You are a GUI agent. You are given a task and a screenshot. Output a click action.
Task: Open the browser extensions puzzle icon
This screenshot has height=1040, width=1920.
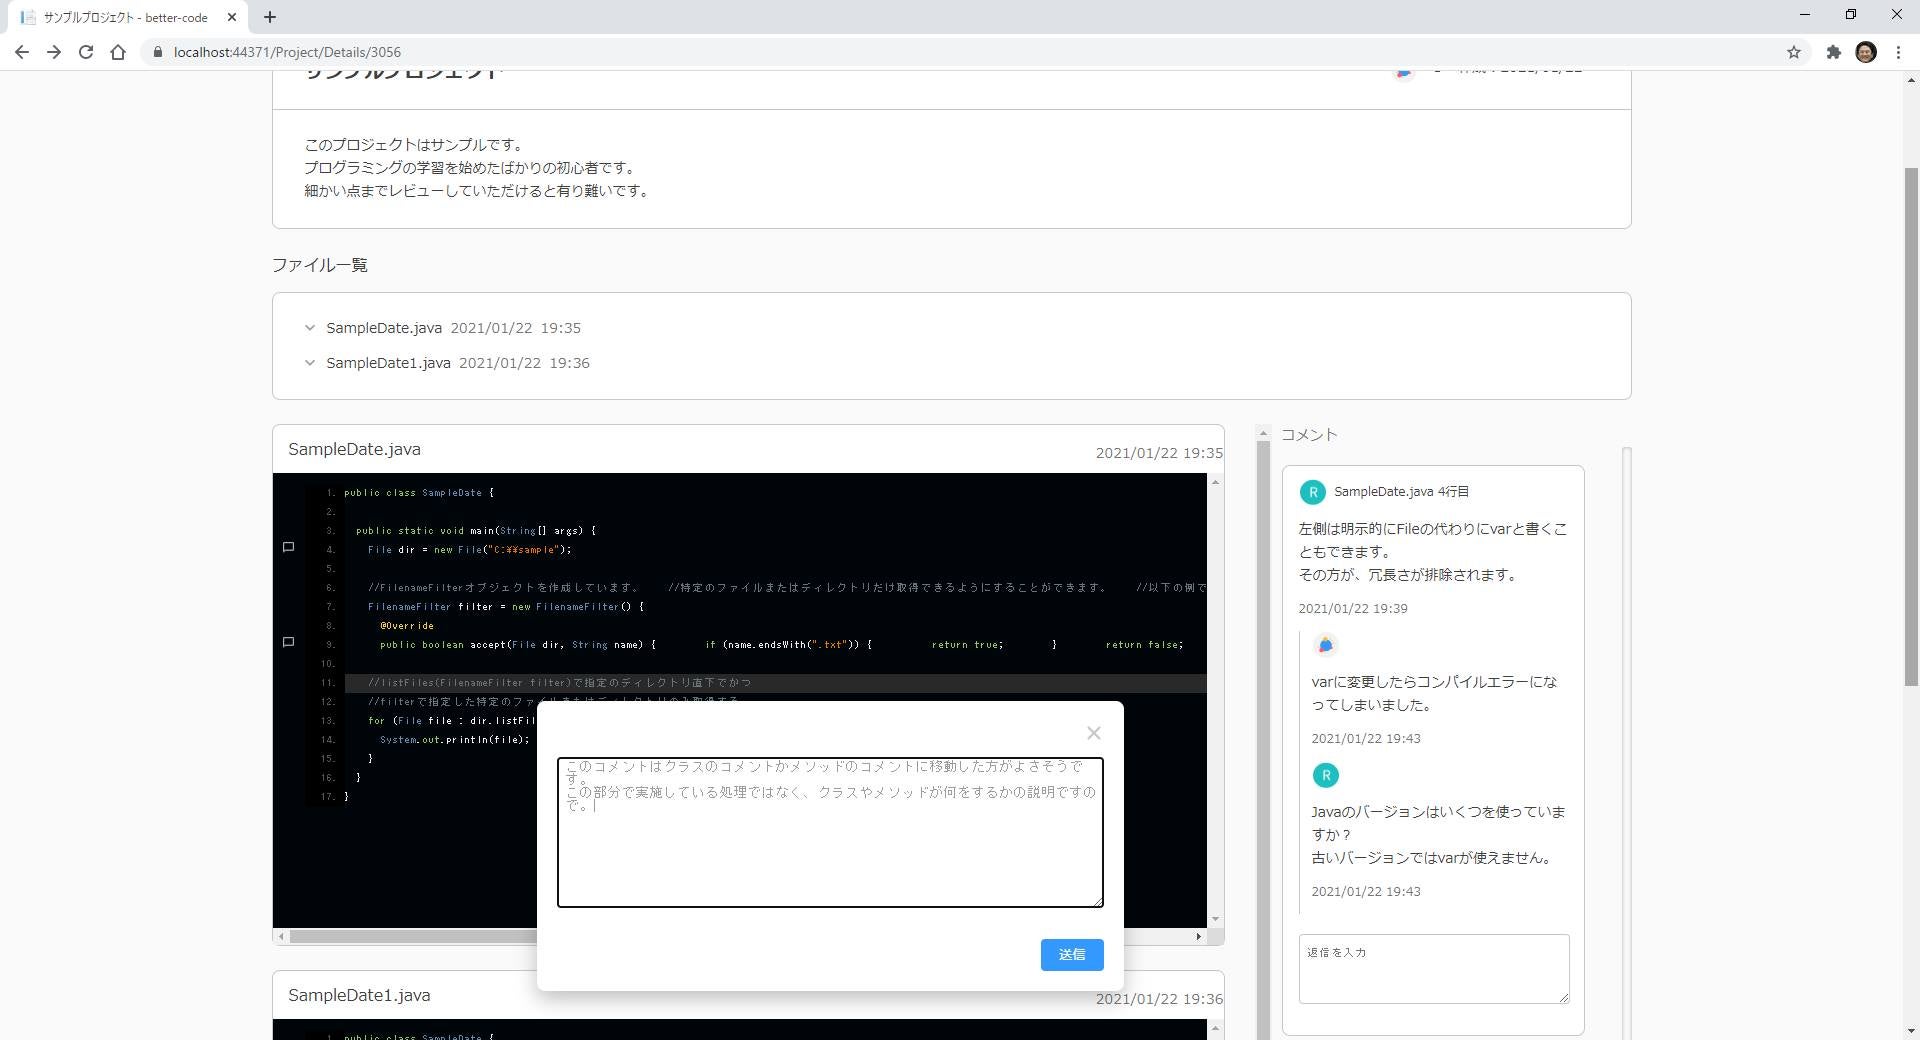[x=1833, y=52]
